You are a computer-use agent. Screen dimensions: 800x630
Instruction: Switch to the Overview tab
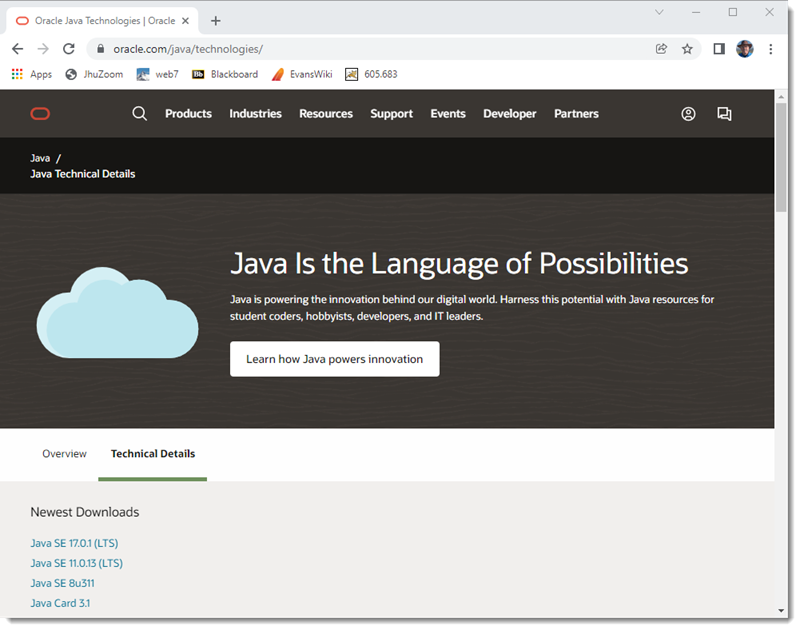[x=64, y=453]
